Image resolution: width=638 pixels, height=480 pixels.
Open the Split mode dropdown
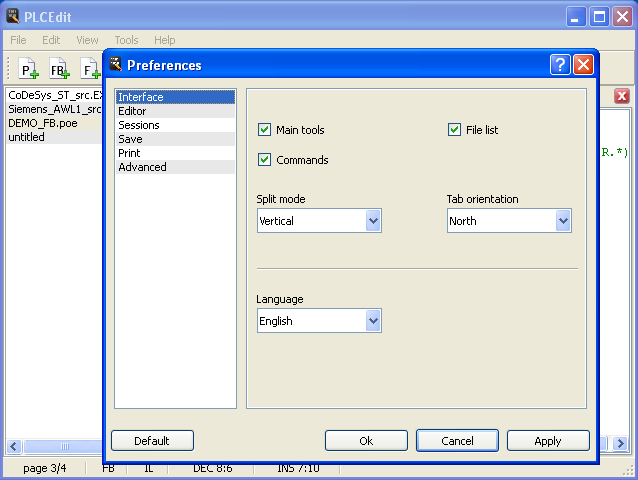pyautogui.click(x=319, y=220)
